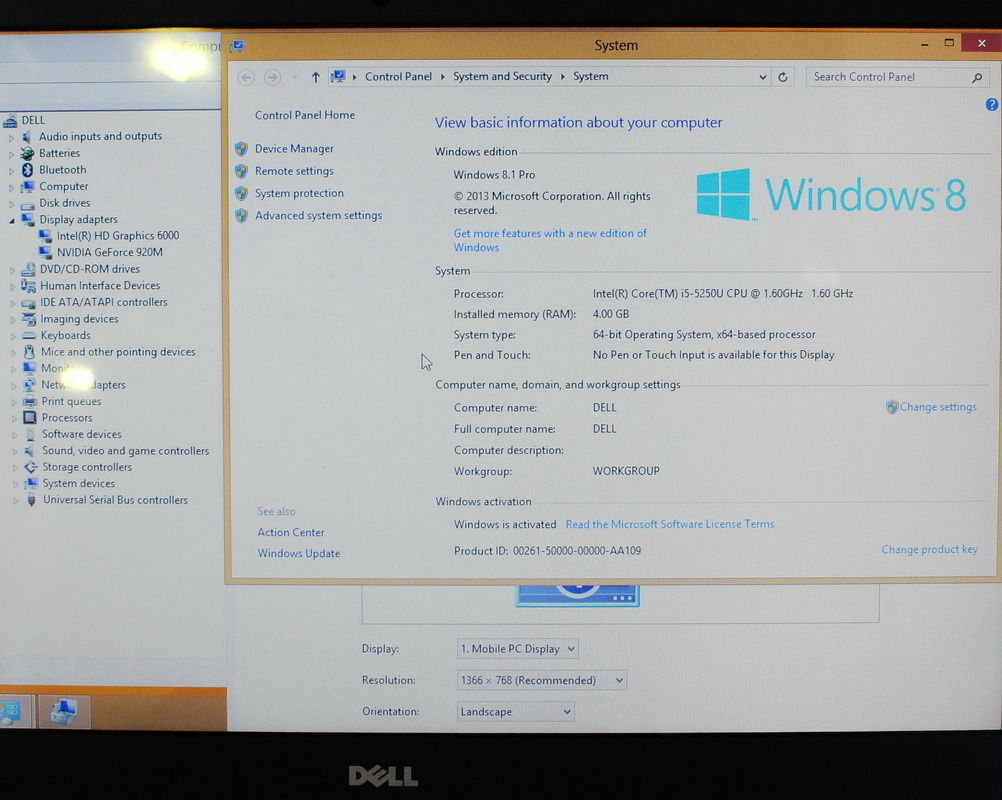Image resolution: width=1002 pixels, height=800 pixels.
Task: Click the Batteries category icon
Action: click(x=27, y=153)
